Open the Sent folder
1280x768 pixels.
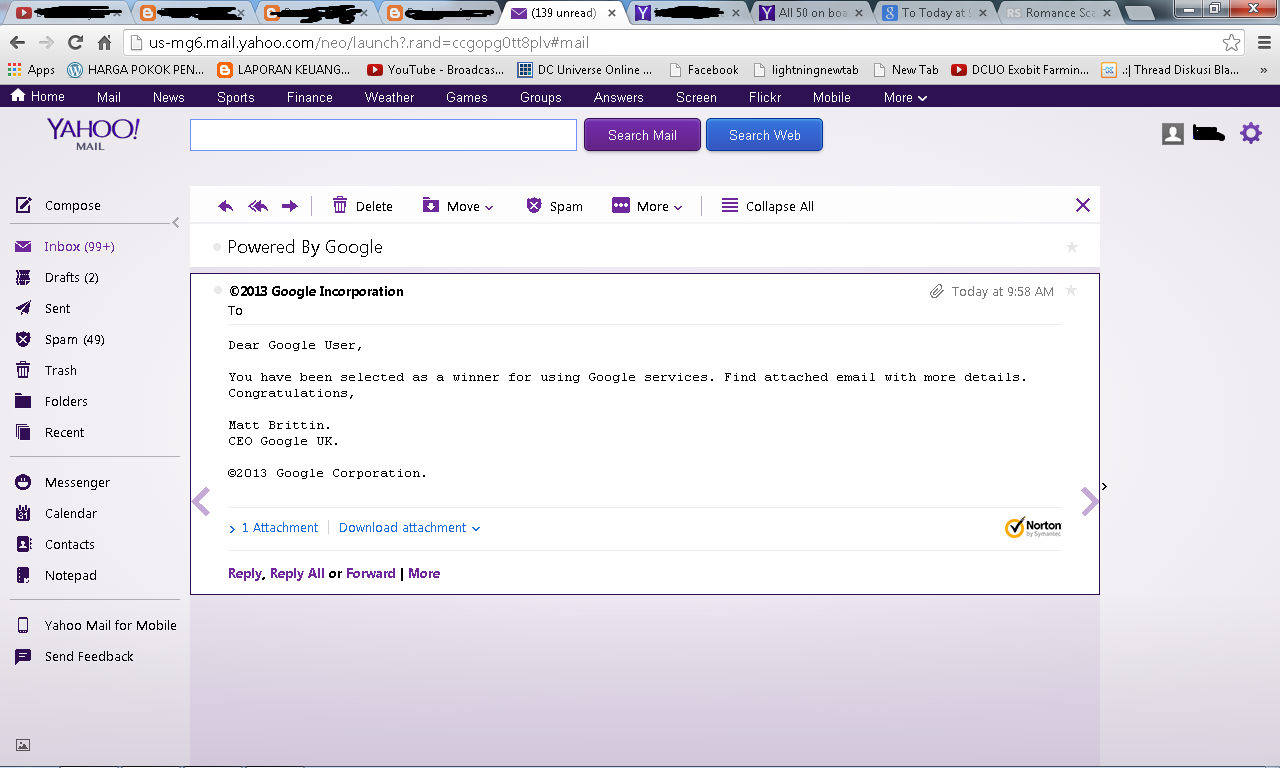point(43,308)
